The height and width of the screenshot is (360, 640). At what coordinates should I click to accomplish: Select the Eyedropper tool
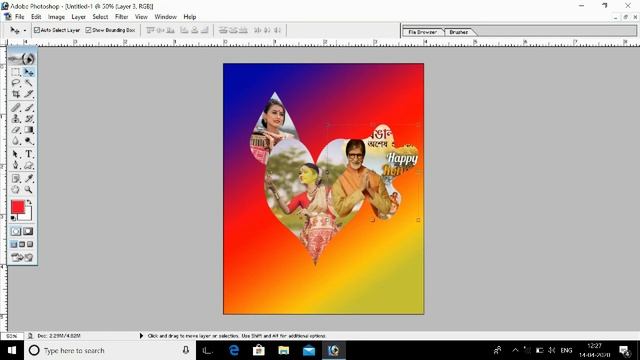[x=29, y=179]
